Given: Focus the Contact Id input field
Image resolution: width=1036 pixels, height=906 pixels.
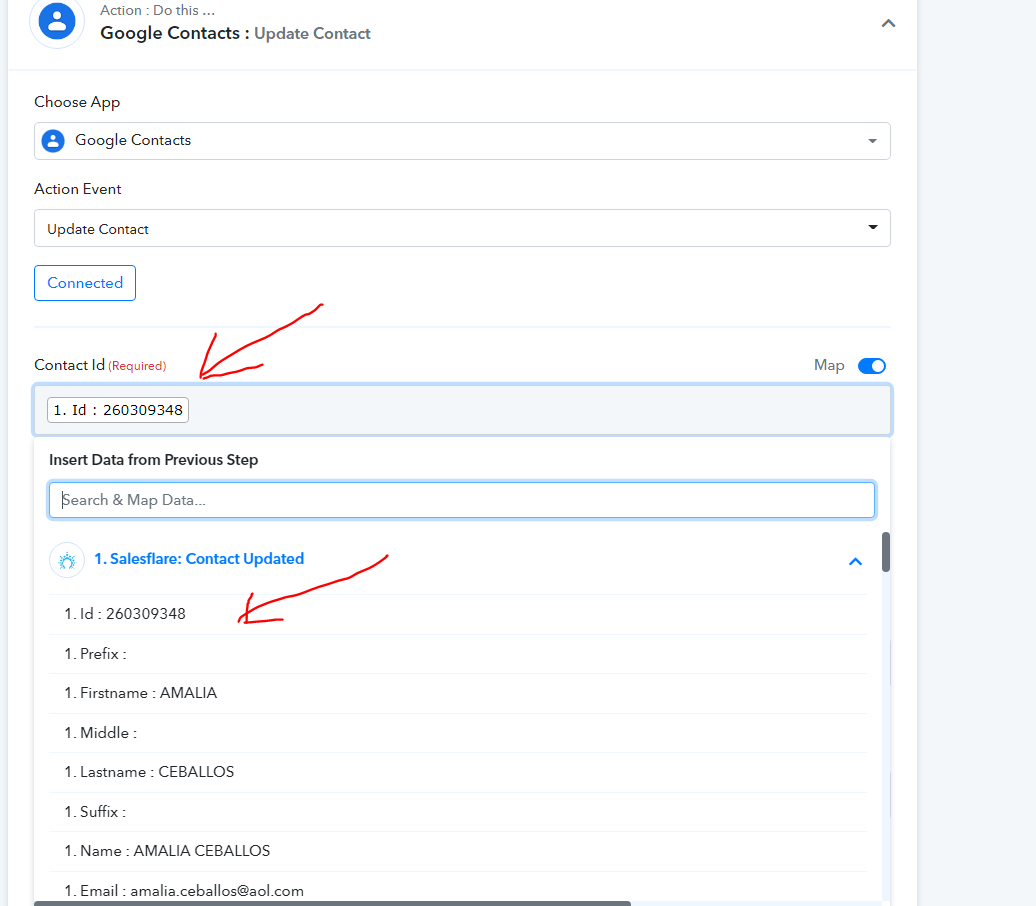Looking at the screenshot, I should (462, 410).
